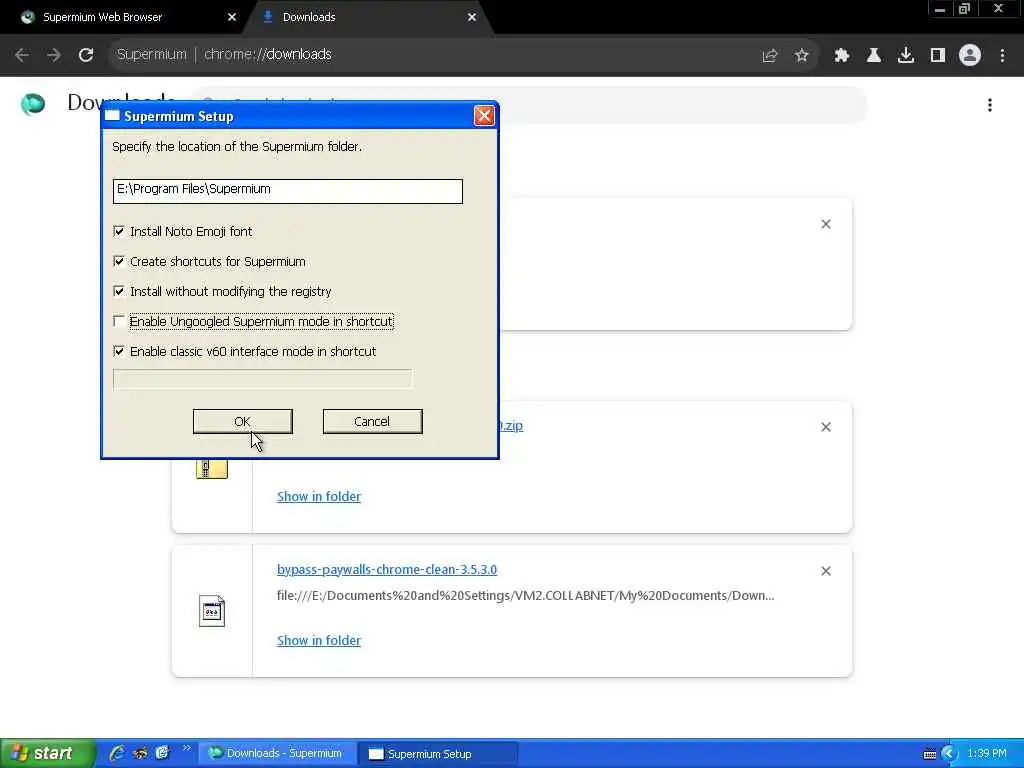The image size is (1024, 768).
Task: Click the language bar keyboard icon in tray
Action: click(x=929, y=754)
